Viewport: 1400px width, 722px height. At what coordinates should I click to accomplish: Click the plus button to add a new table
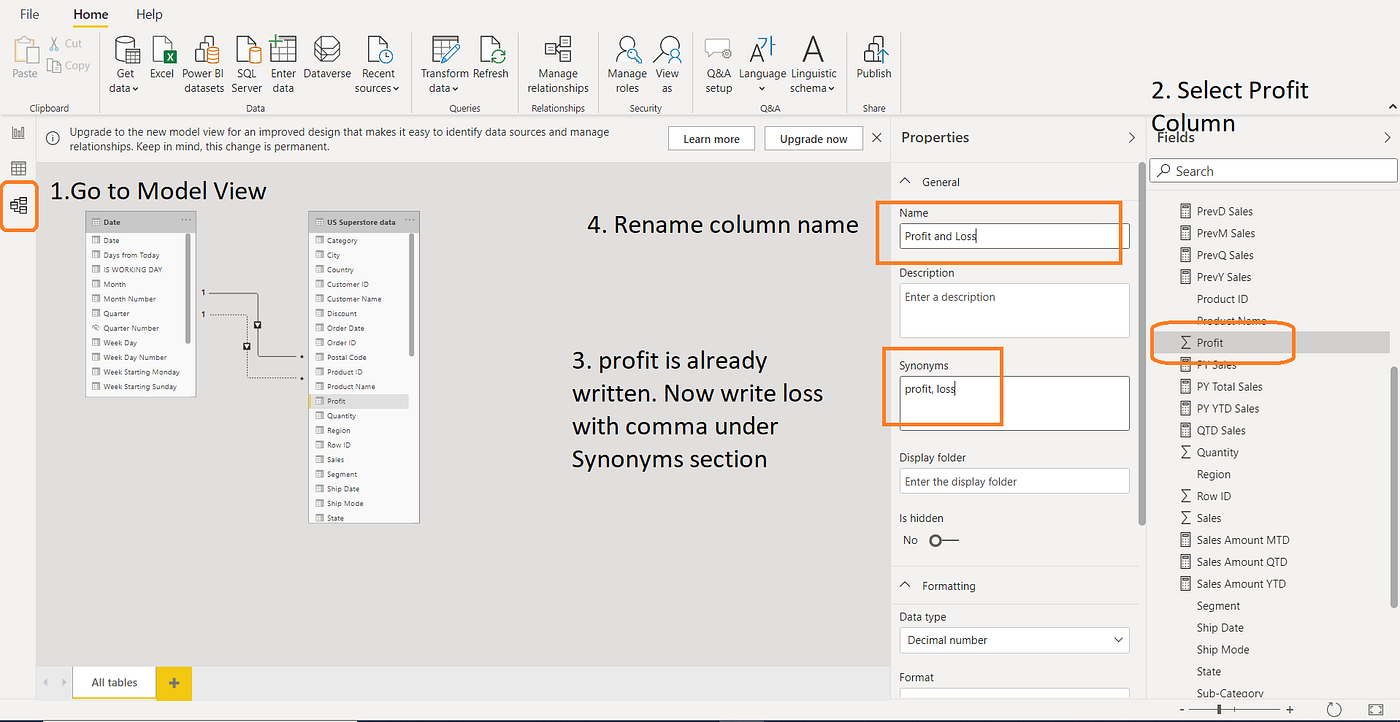click(173, 682)
